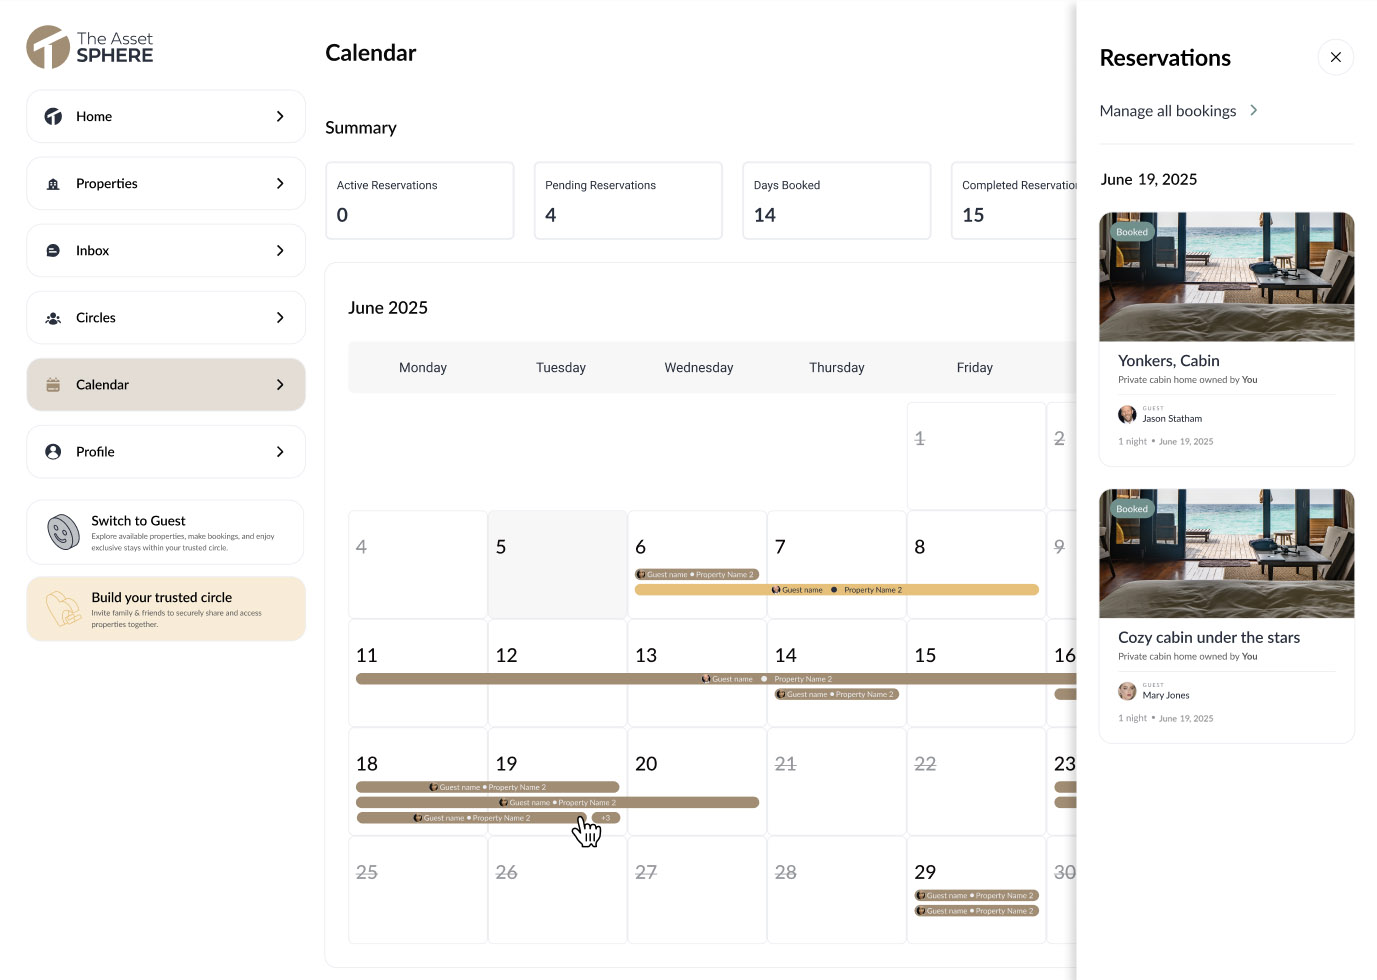Image resolution: width=1377 pixels, height=980 pixels.
Task: Click the Inbox chat bubble icon
Action: [x=53, y=251]
